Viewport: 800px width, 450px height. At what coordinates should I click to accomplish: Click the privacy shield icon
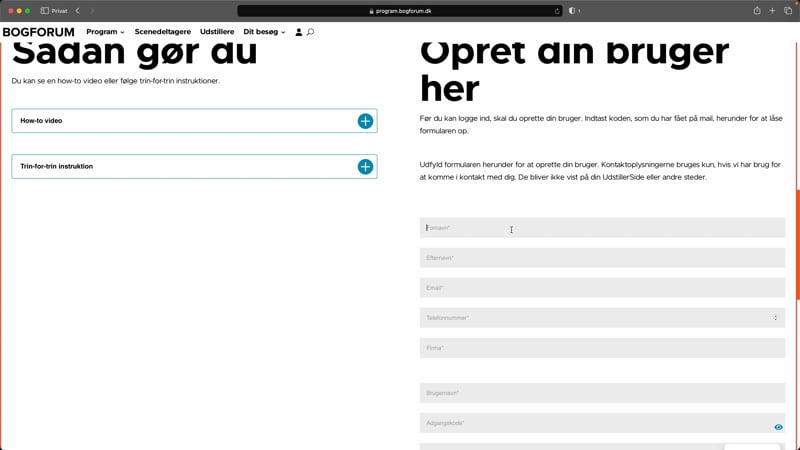coord(572,11)
